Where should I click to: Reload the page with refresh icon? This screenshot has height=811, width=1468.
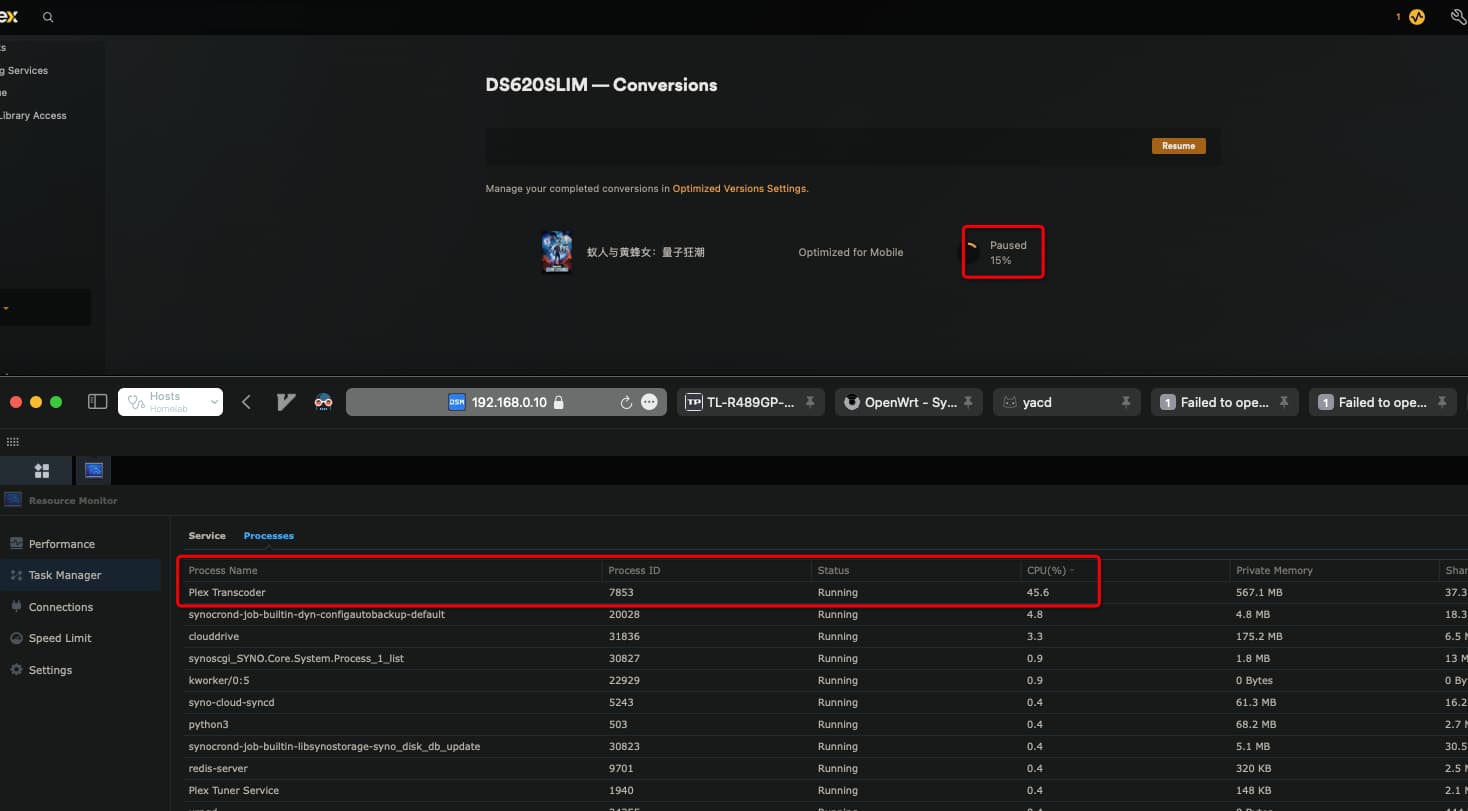pos(626,402)
